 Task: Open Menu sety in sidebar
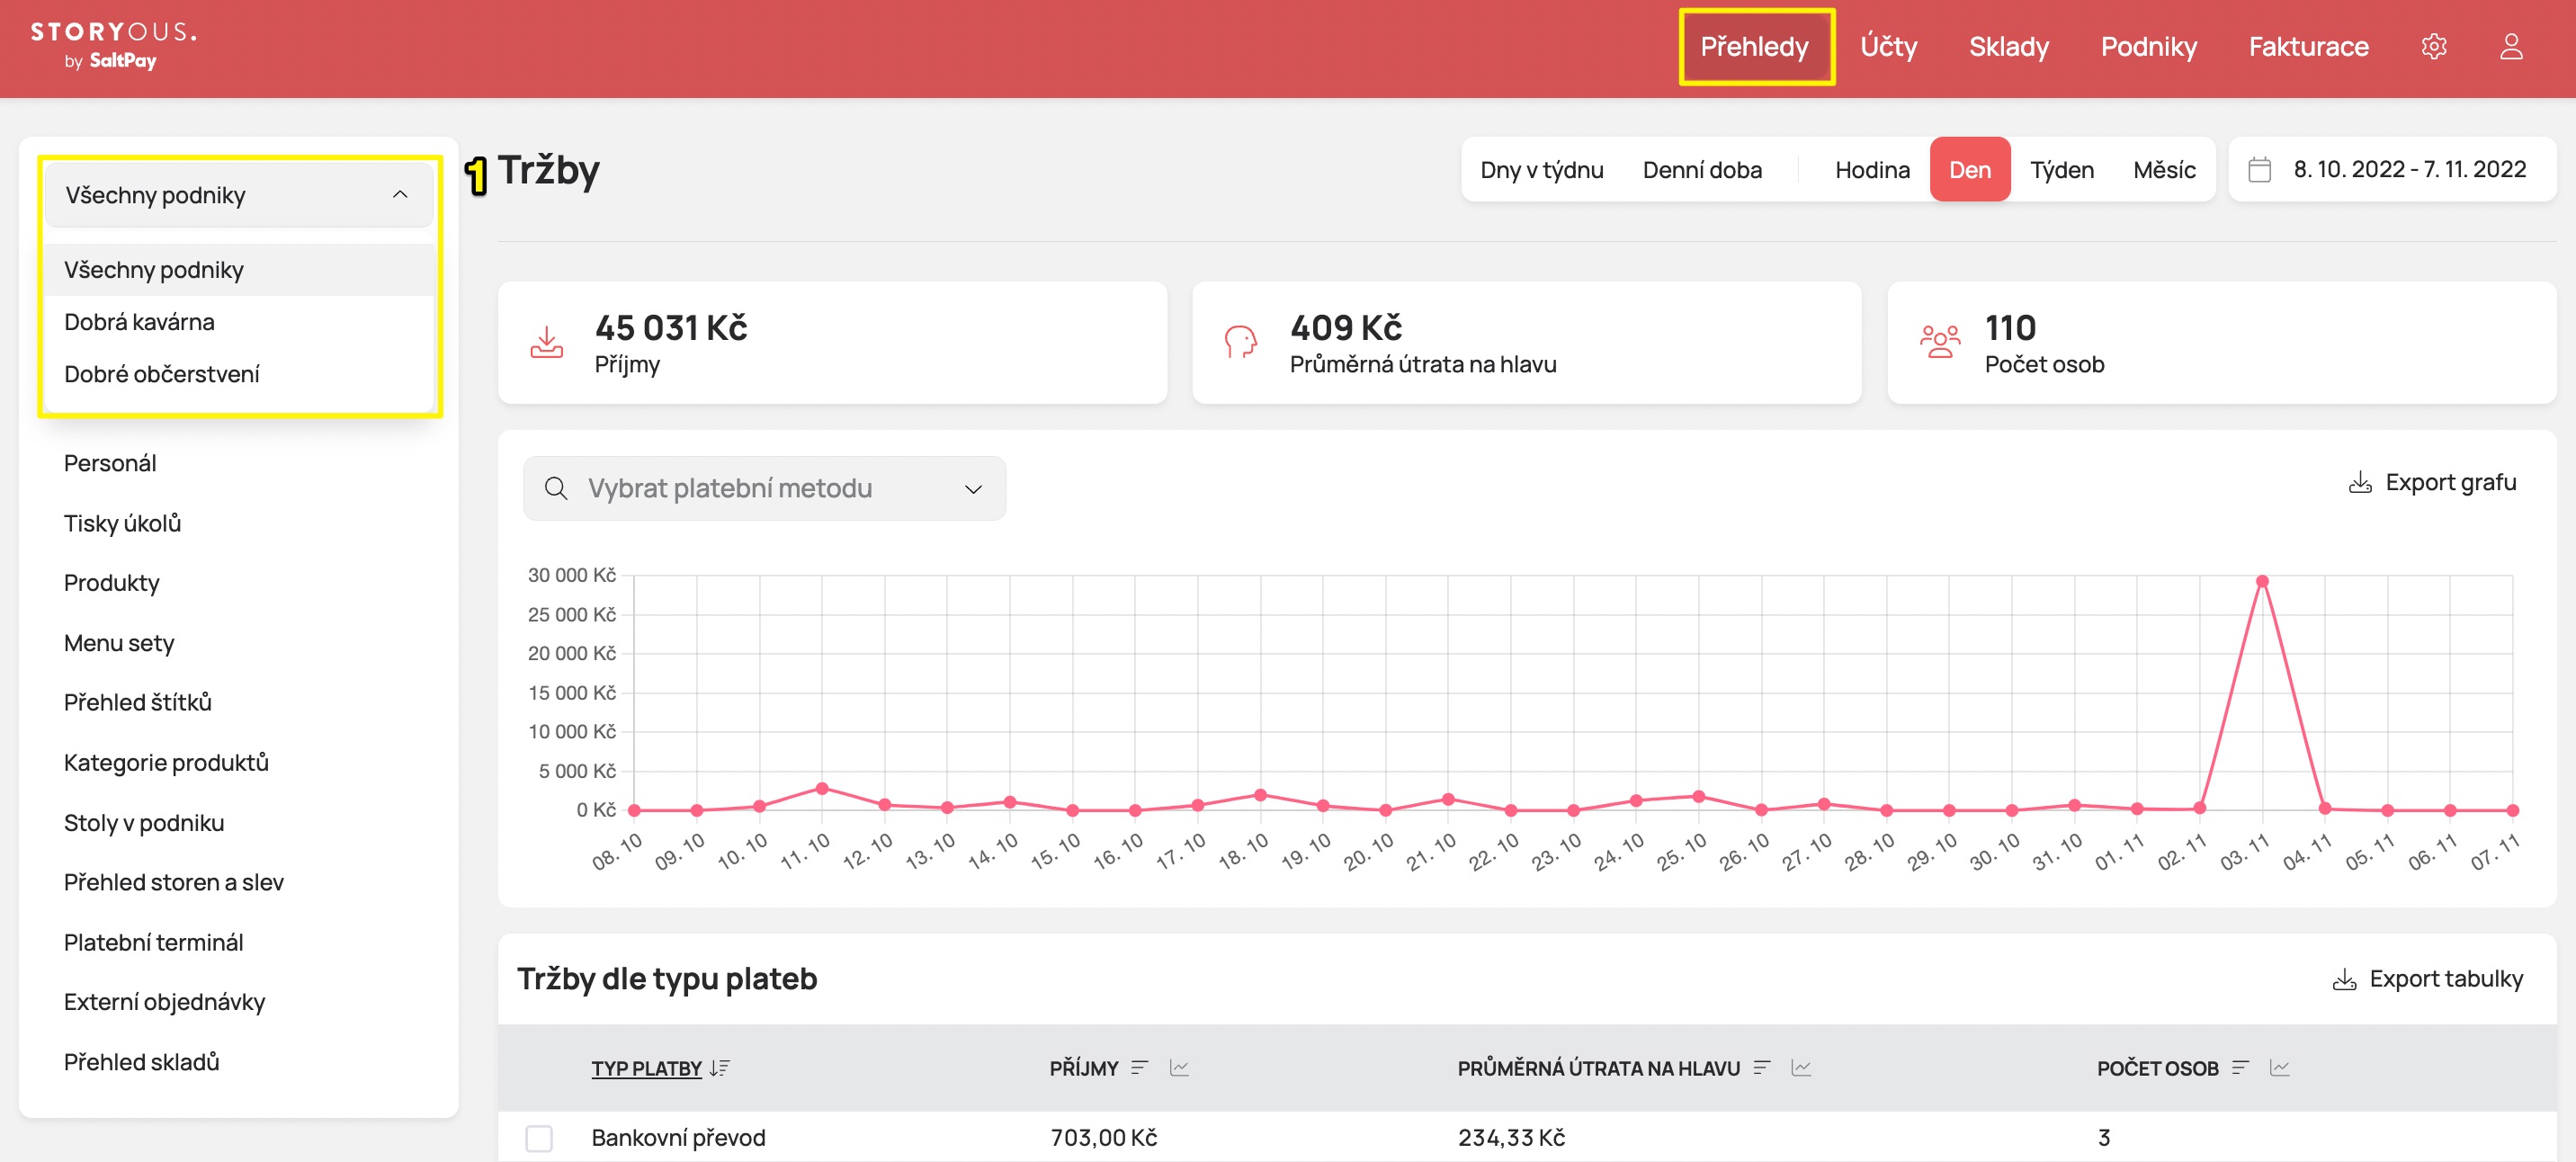(119, 643)
